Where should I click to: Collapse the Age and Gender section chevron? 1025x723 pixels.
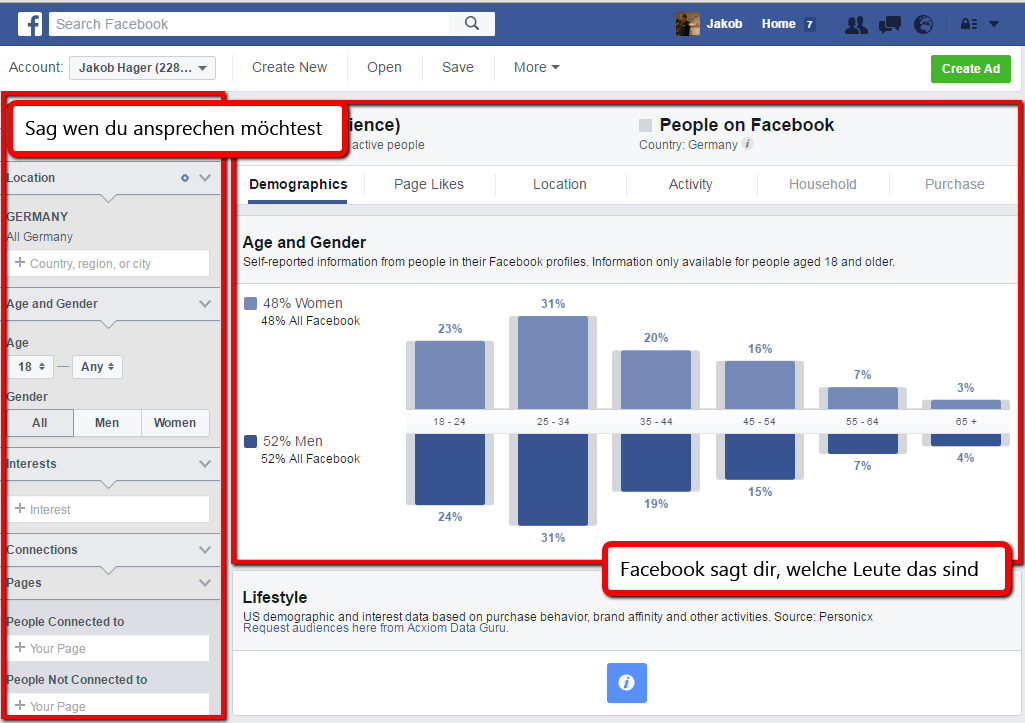[205, 304]
